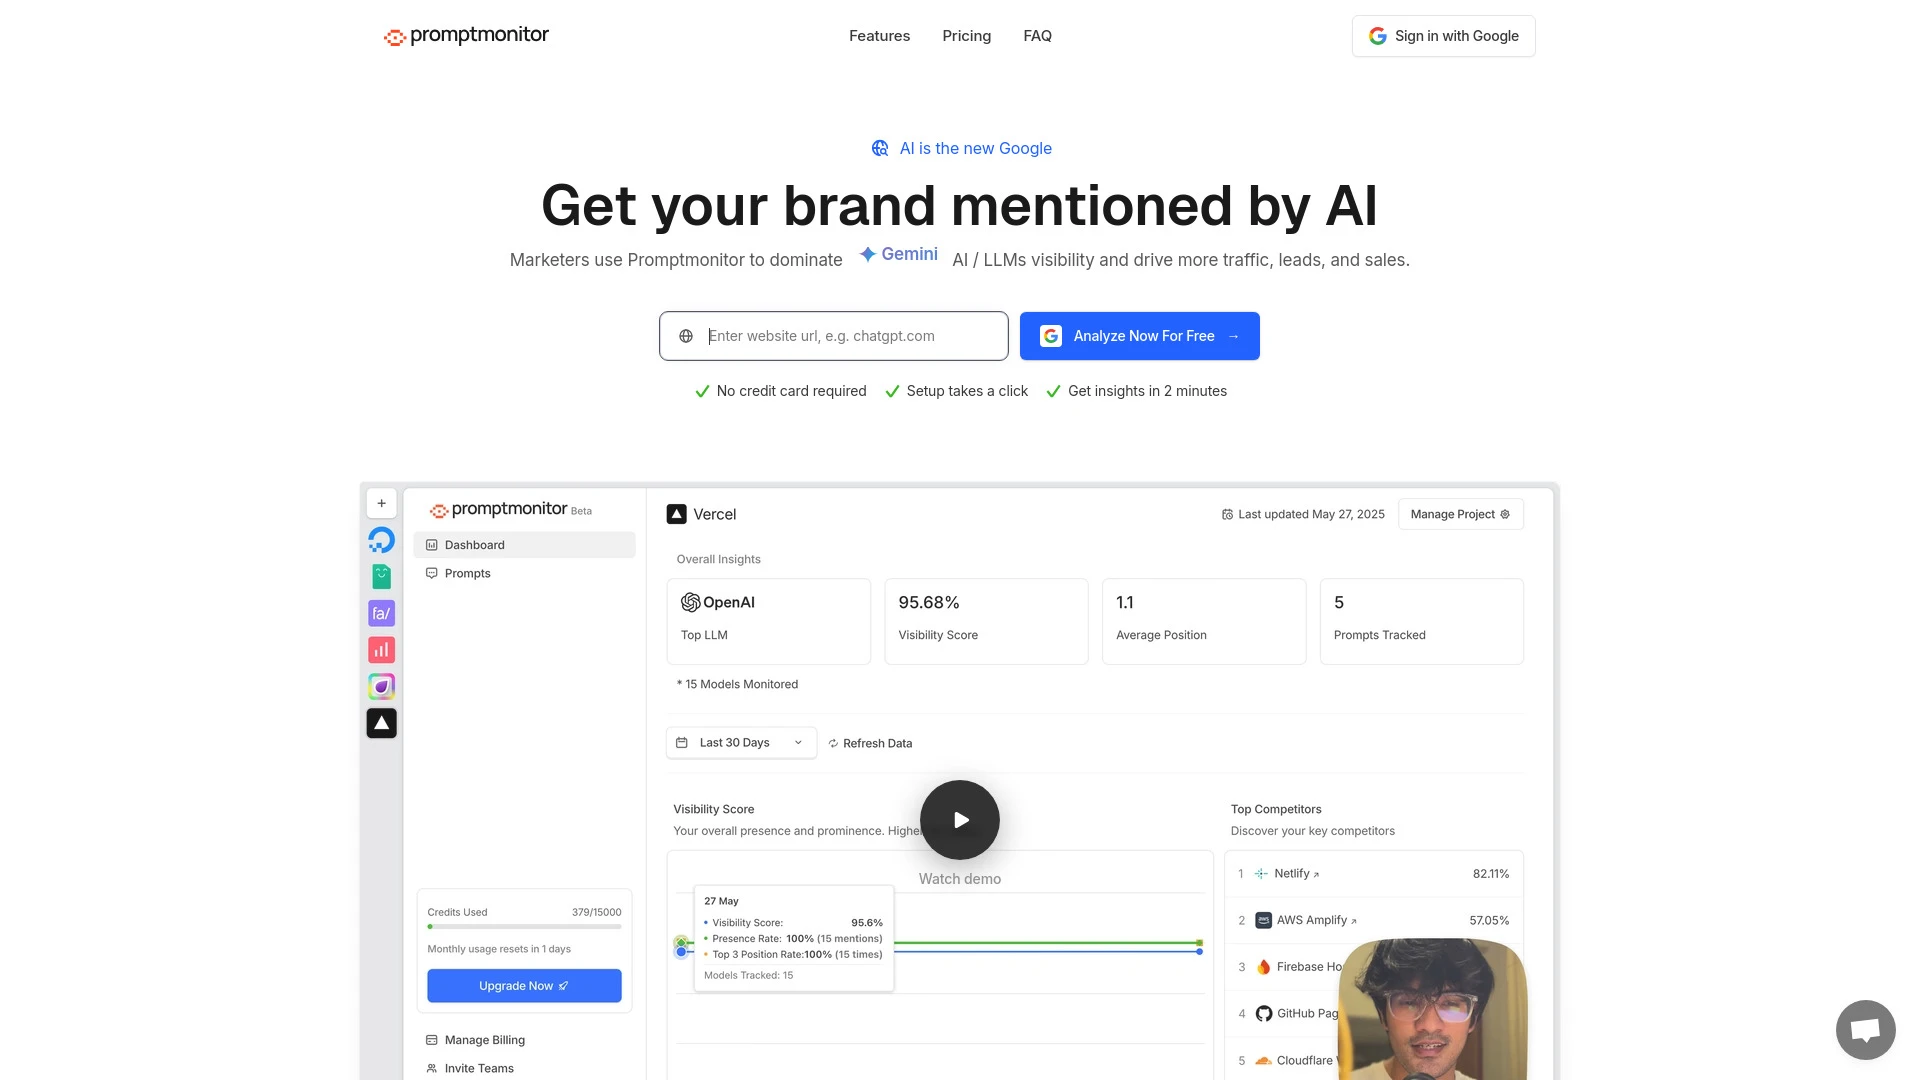Click the red bar-chart project icon
This screenshot has height=1080, width=1920.
(381, 649)
